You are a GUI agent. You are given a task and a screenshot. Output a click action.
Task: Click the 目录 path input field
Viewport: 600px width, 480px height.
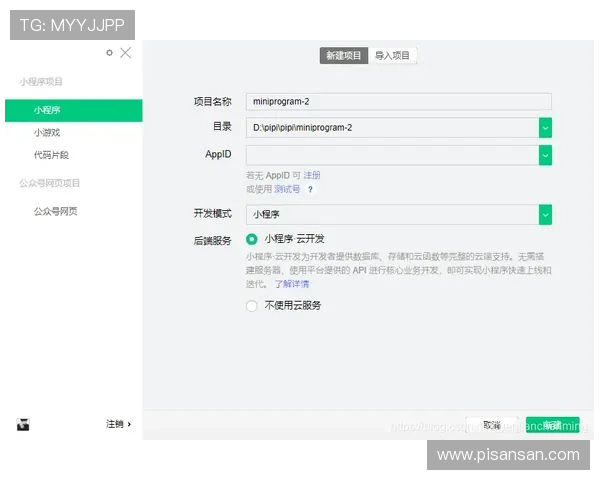point(393,127)
